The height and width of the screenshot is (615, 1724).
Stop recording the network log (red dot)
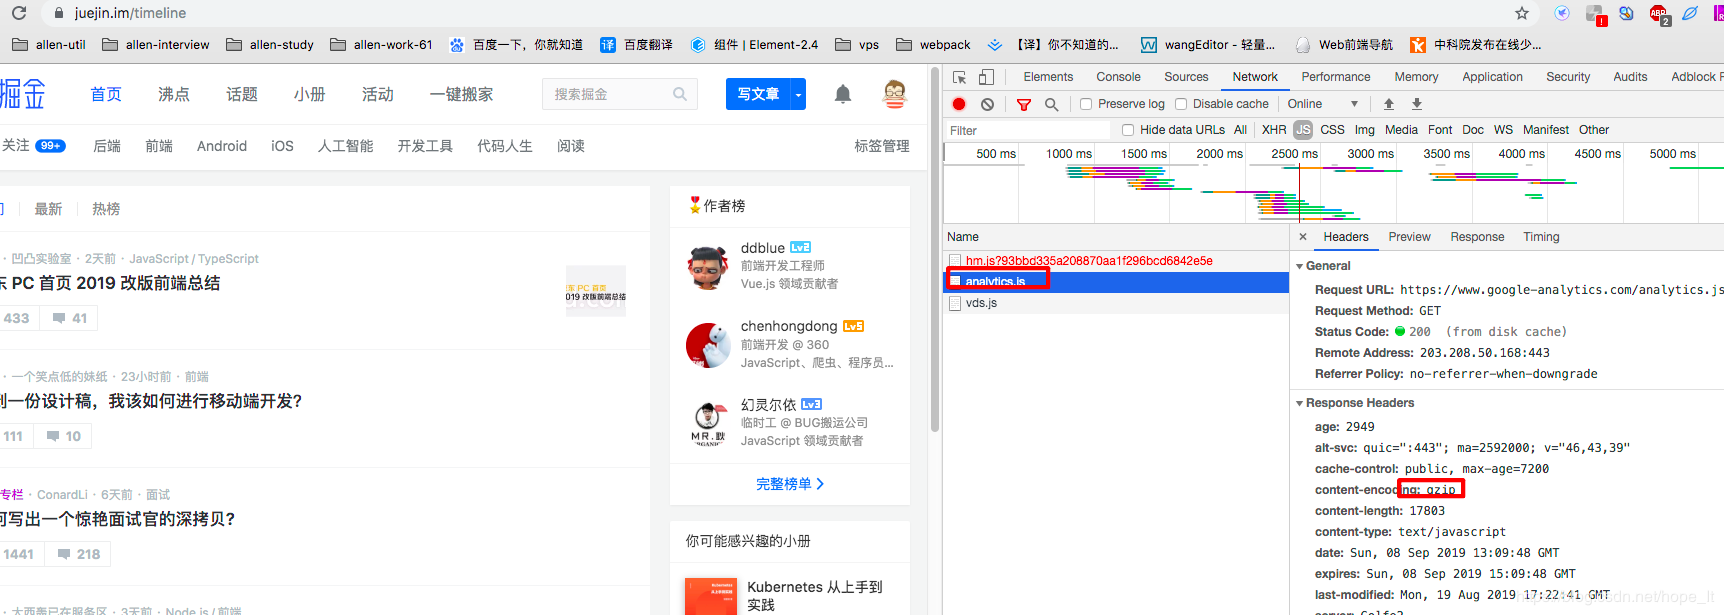point(959,104)
